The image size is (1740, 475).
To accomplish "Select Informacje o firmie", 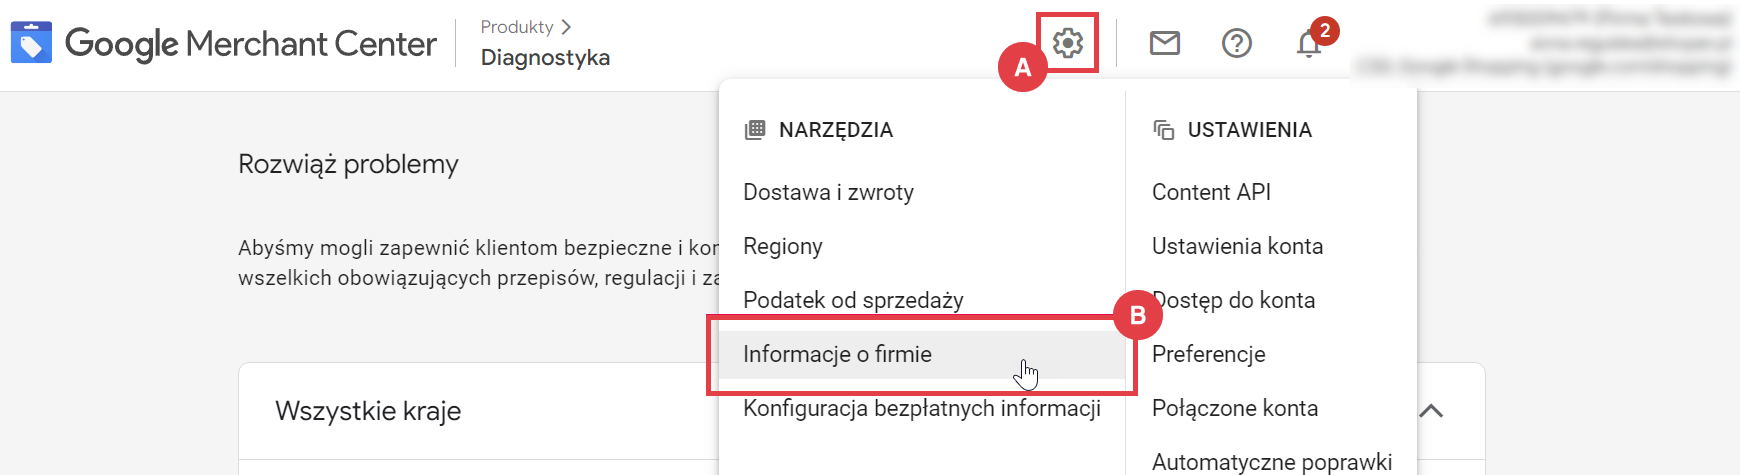I will click(837, 354).
